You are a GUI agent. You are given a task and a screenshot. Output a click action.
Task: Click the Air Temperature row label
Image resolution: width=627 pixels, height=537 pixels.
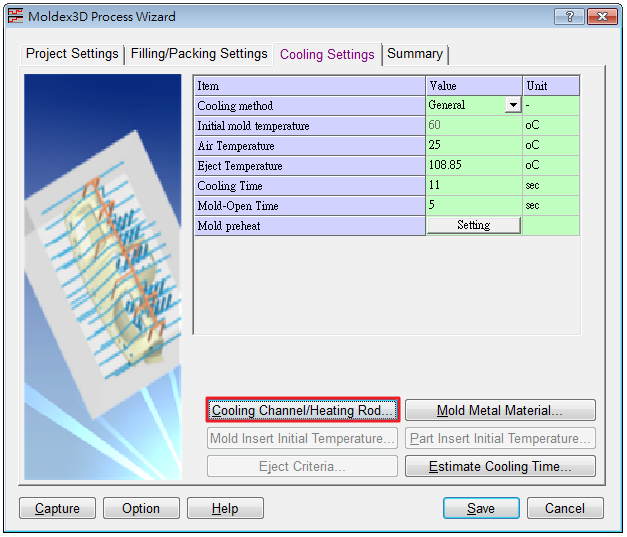[310, 146]
